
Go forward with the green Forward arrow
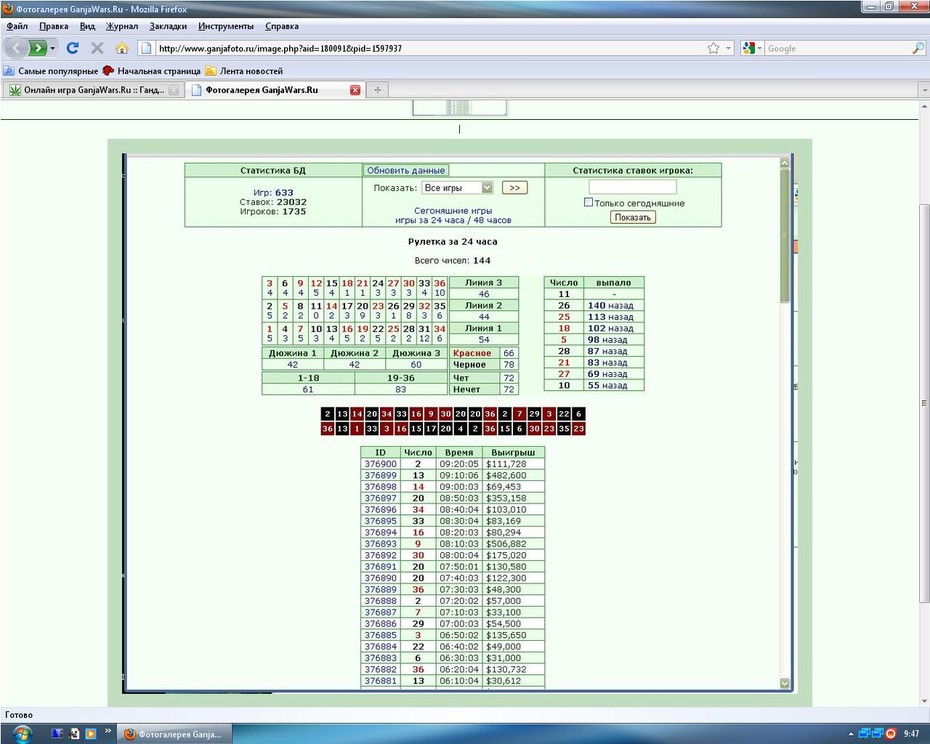coord(37,48)
